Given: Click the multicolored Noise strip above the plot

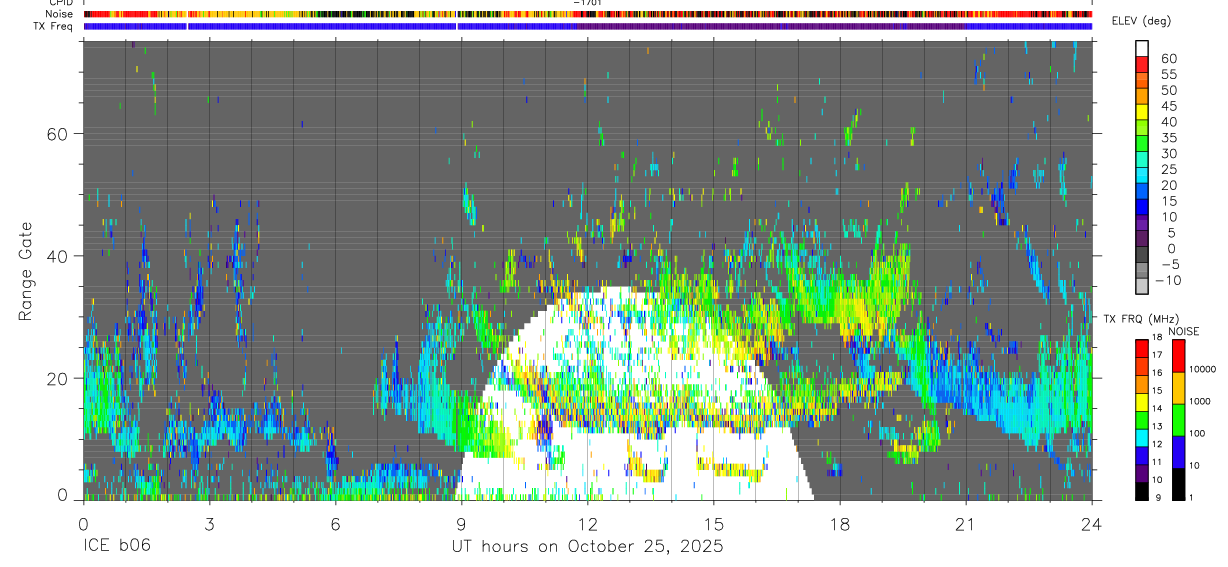Looking at the screenshot, I should 587,14.
